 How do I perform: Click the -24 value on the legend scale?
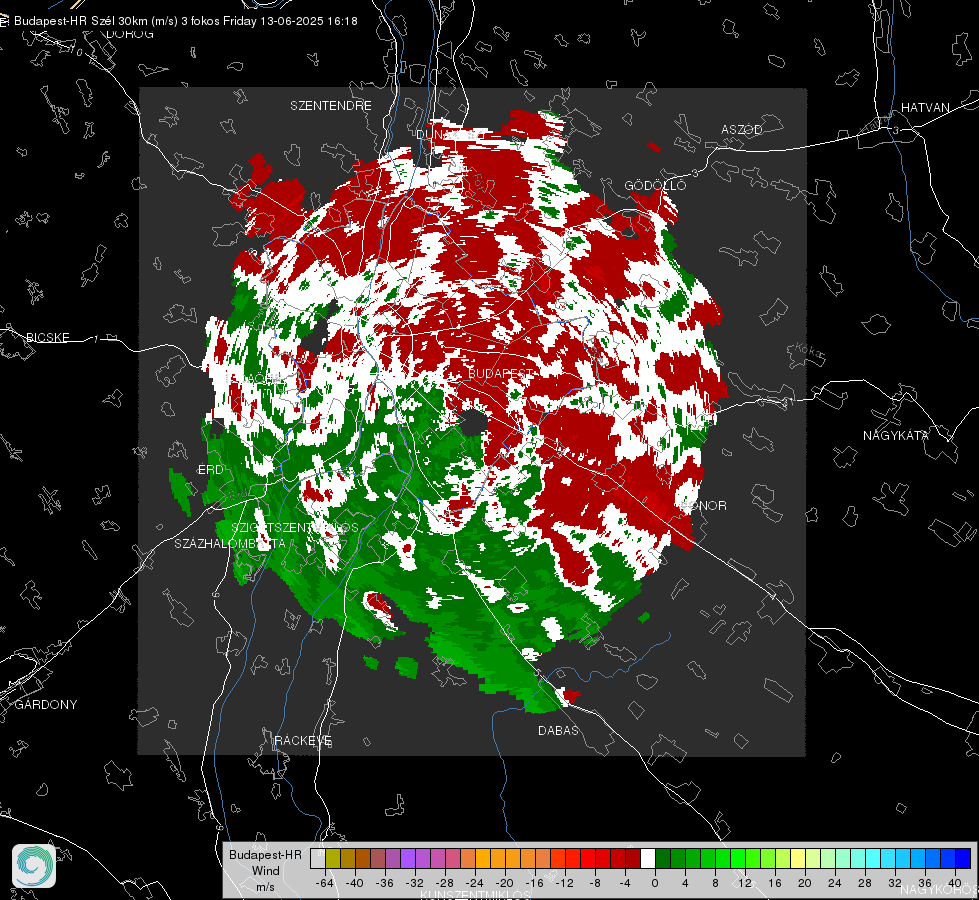pos(475,883)
